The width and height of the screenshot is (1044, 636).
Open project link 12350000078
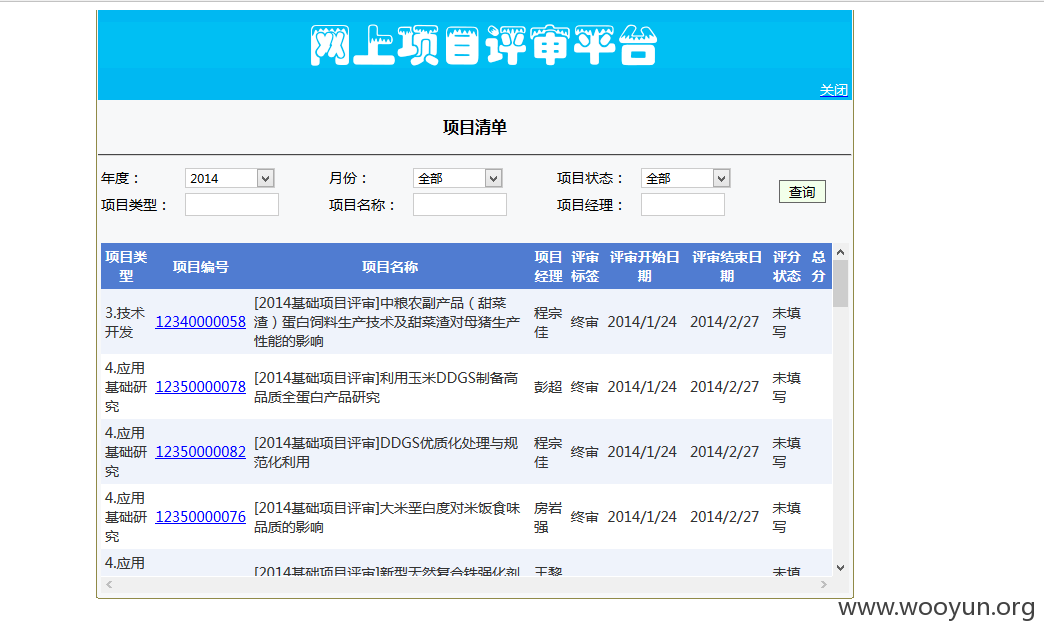[200, 387]
